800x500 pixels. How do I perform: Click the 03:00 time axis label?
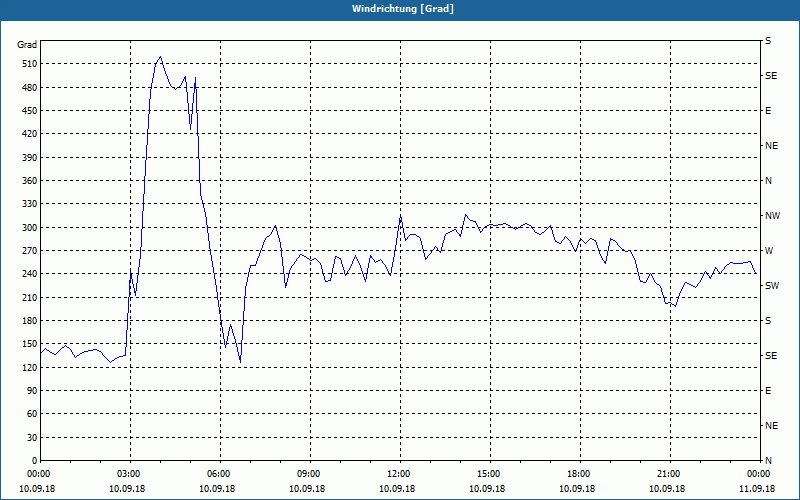click(130, 474)
